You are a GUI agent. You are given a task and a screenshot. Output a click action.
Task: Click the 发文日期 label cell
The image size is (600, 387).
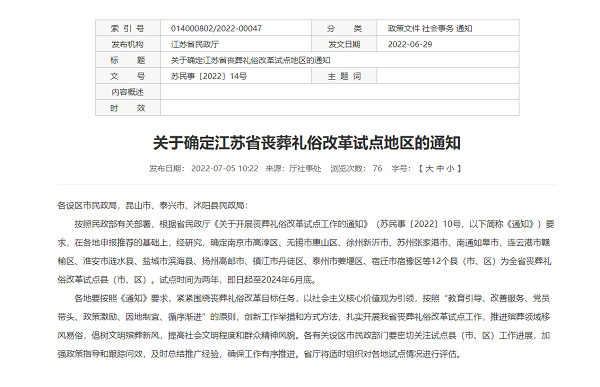(x=344, y=44)
